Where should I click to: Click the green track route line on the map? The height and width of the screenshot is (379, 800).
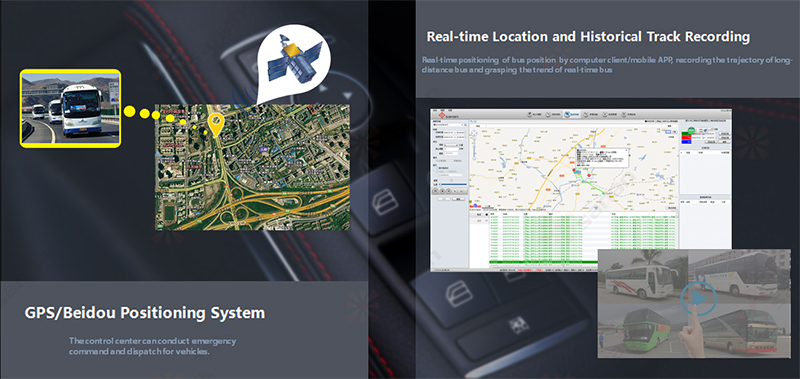click(x=592, y=185)
